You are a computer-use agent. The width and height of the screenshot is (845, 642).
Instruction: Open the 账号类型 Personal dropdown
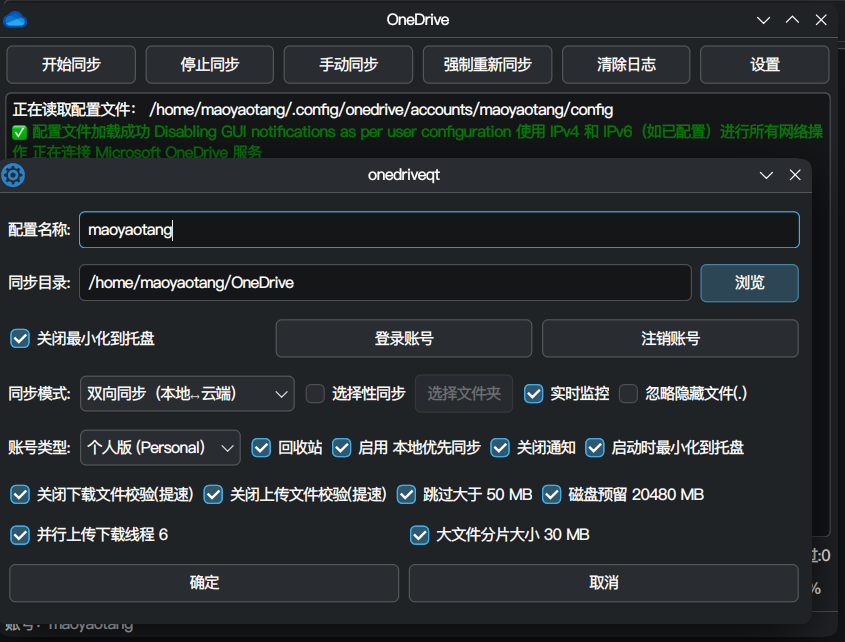point(160,447)
